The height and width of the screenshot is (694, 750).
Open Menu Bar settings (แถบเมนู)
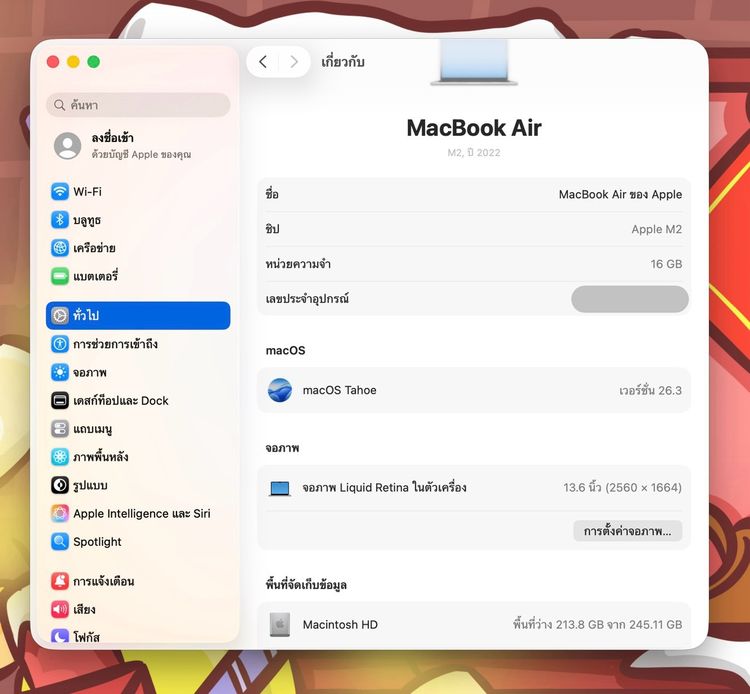[x=138, y=429]
